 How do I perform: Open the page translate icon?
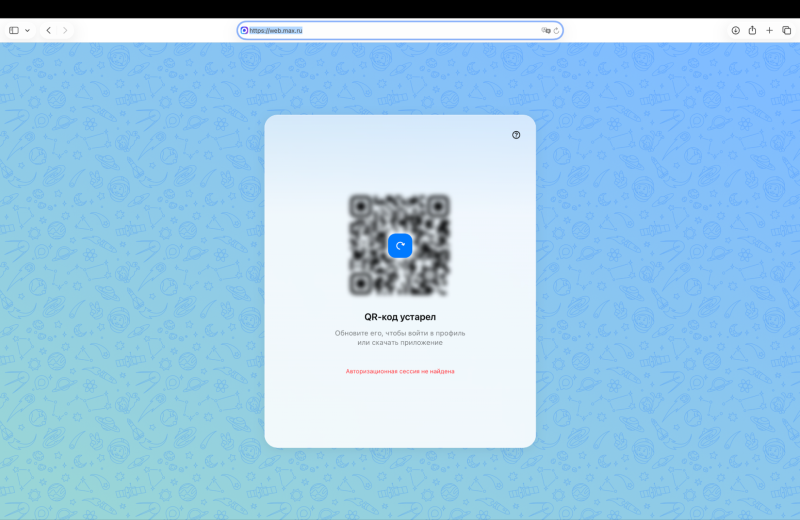pos(545,31)
